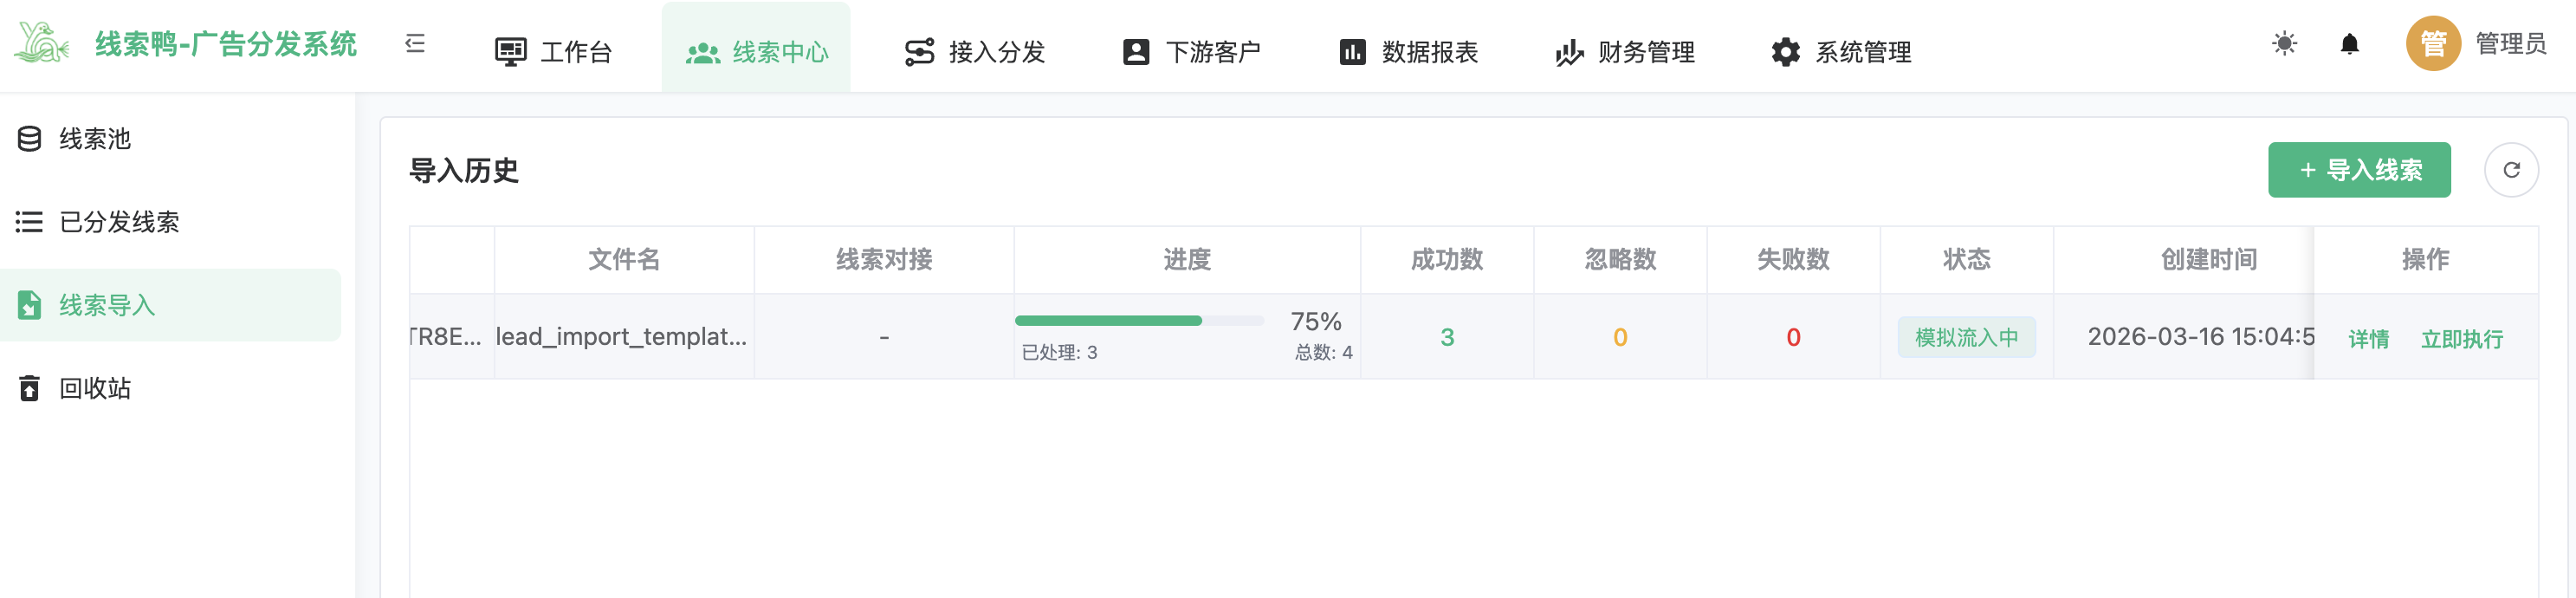
Task: Open the 系统管理 settings menu
Action: (1841, 52)
